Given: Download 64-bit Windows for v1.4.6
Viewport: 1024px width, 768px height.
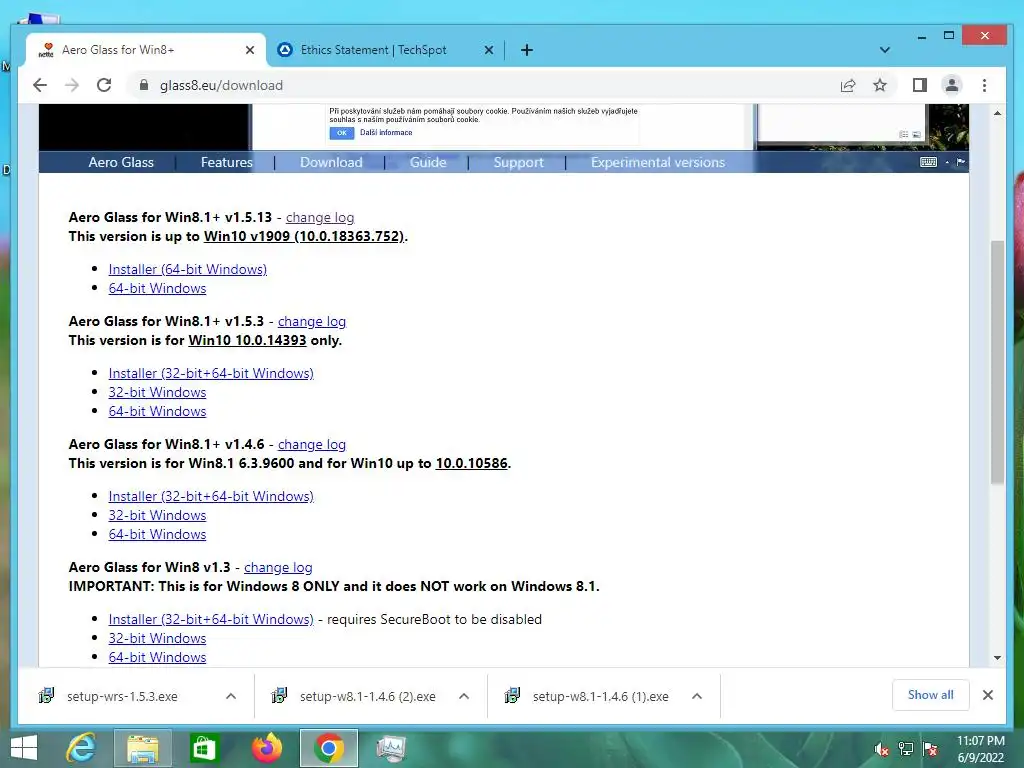Looking at the screenshot, I should (x=157, y=534).
